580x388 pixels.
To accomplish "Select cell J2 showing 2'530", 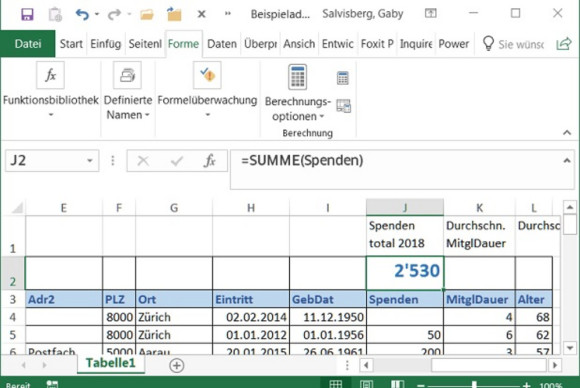I will tap(405, 273).
